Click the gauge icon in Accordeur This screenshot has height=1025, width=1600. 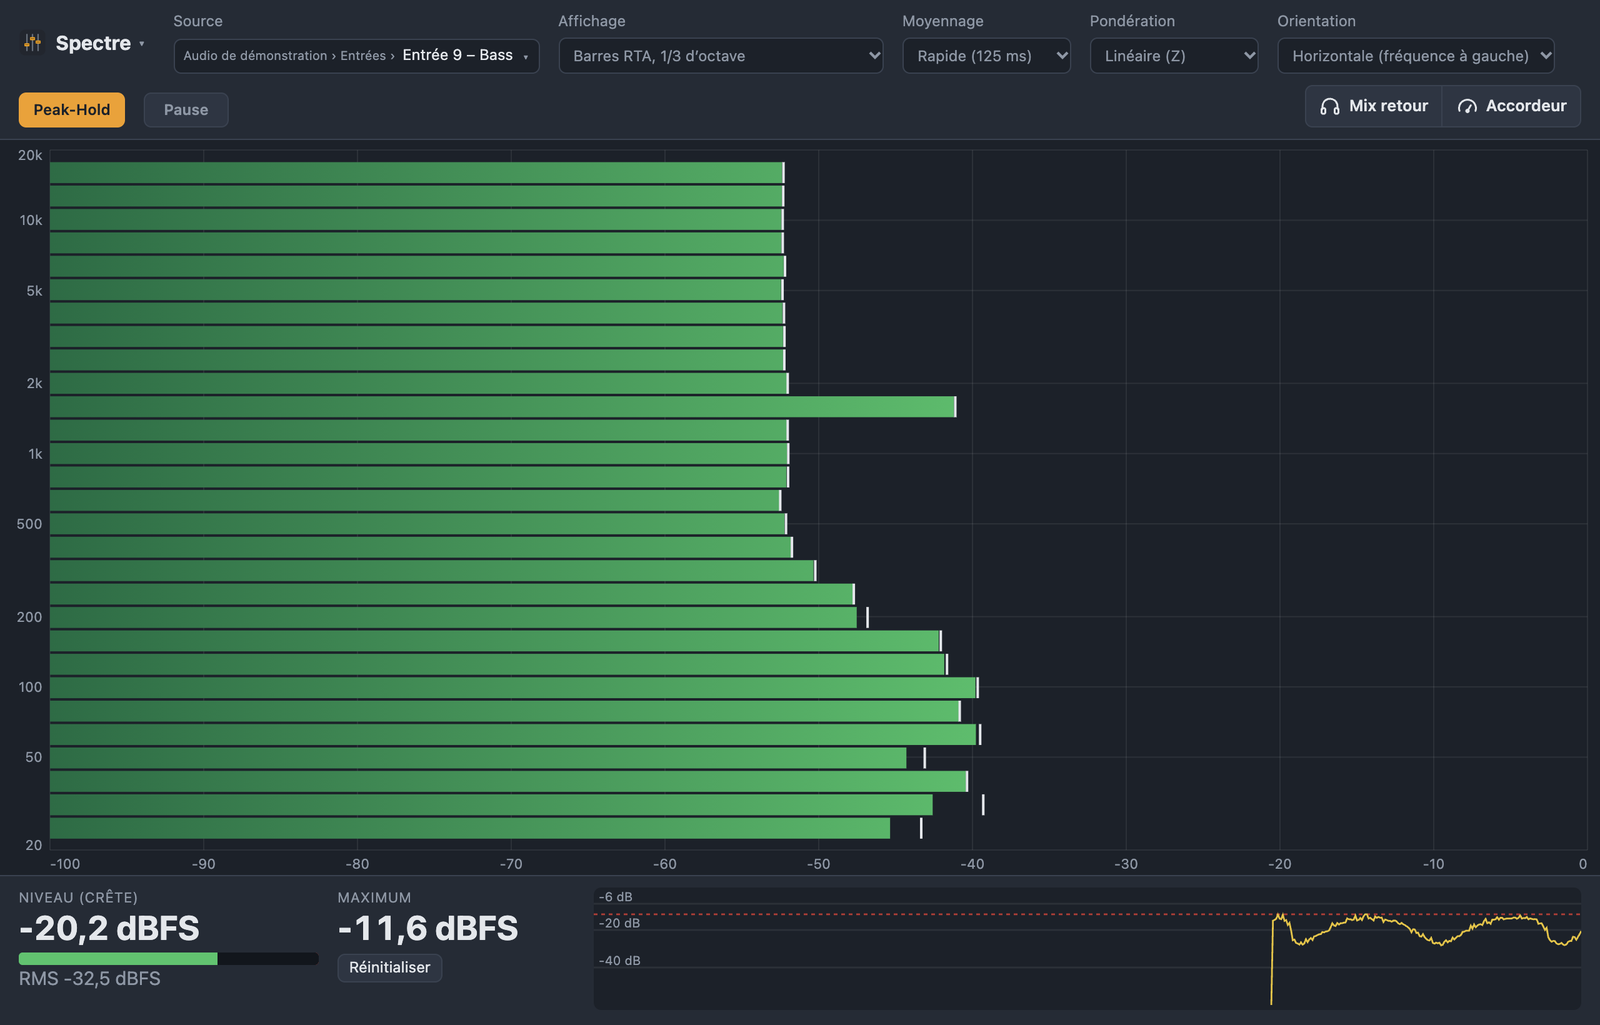[1467, 106]
